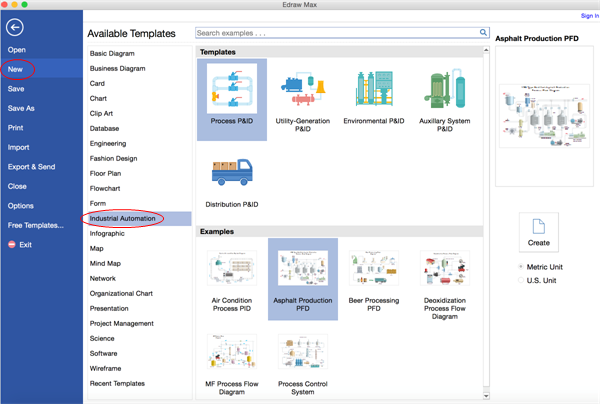Open the Air Condition Process PID example
The image size is (600, 404).
(x=231, y=270)
